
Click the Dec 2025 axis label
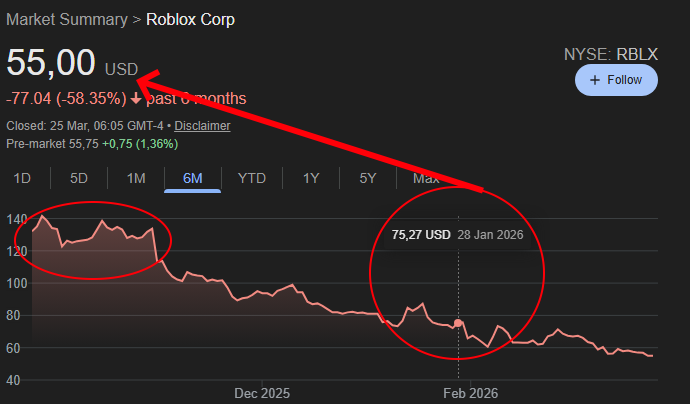tap(262, 393)
